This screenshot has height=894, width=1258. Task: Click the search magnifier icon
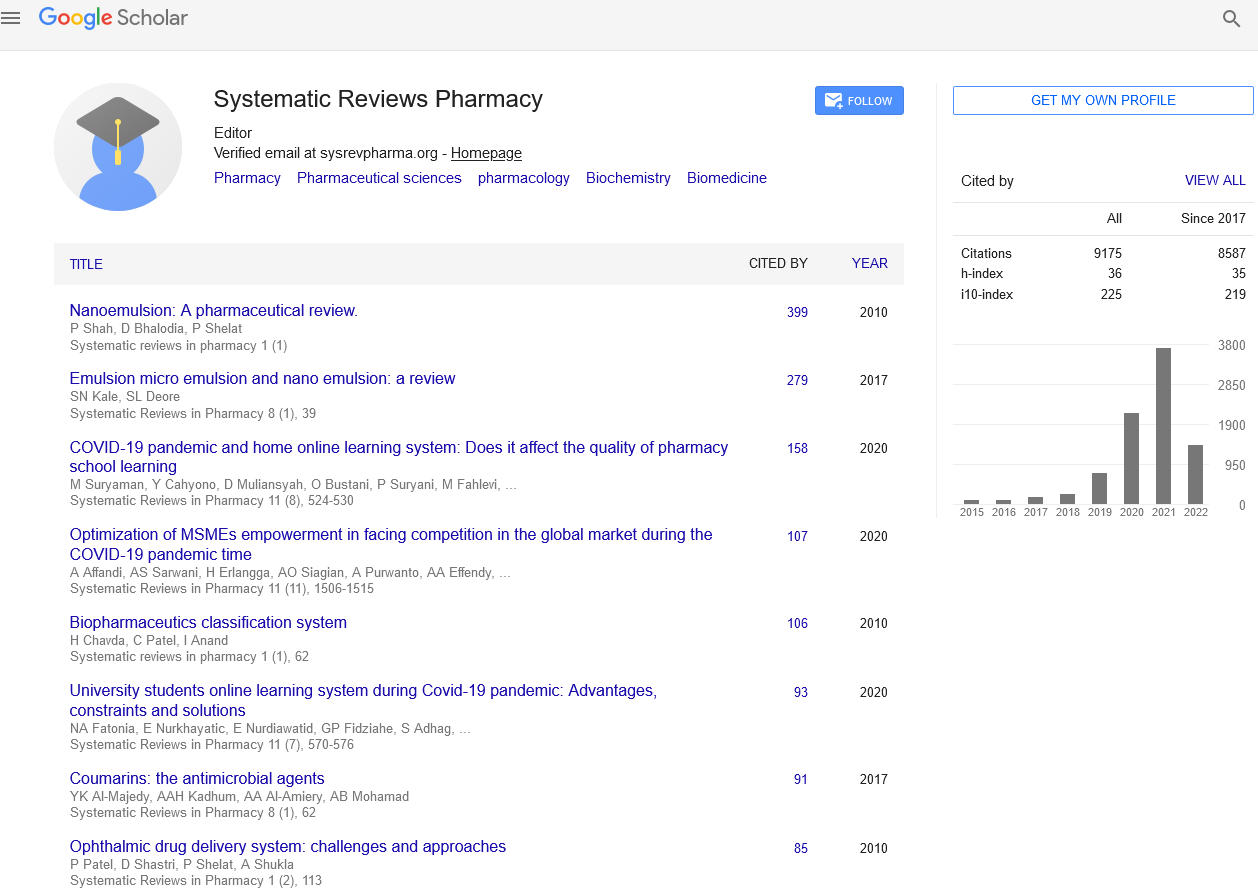click(1231, 18)
